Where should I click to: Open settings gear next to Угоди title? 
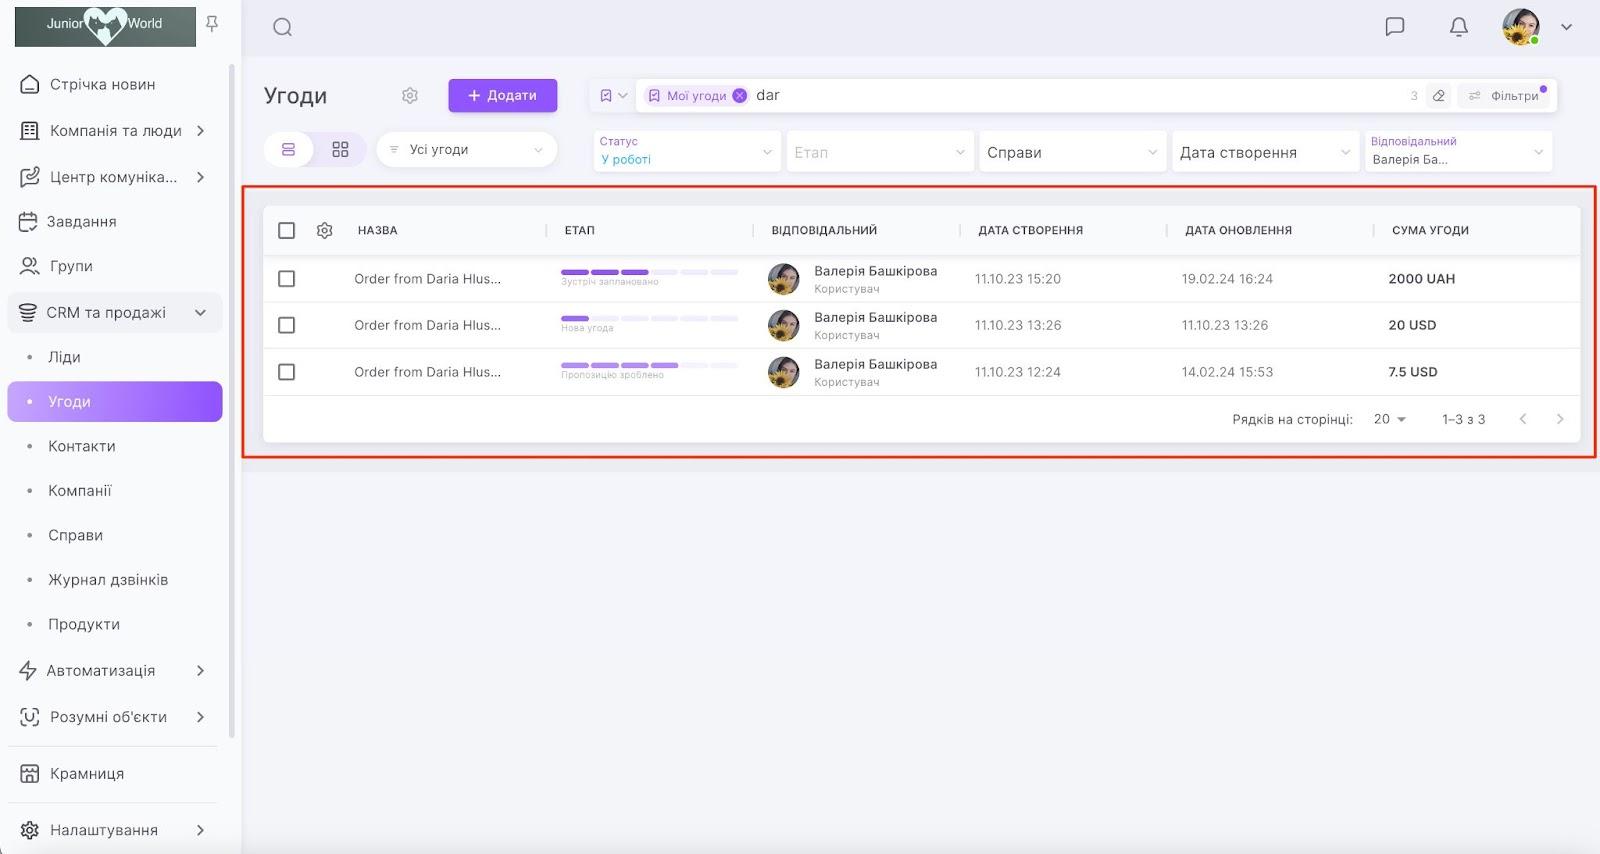[410, 96]
